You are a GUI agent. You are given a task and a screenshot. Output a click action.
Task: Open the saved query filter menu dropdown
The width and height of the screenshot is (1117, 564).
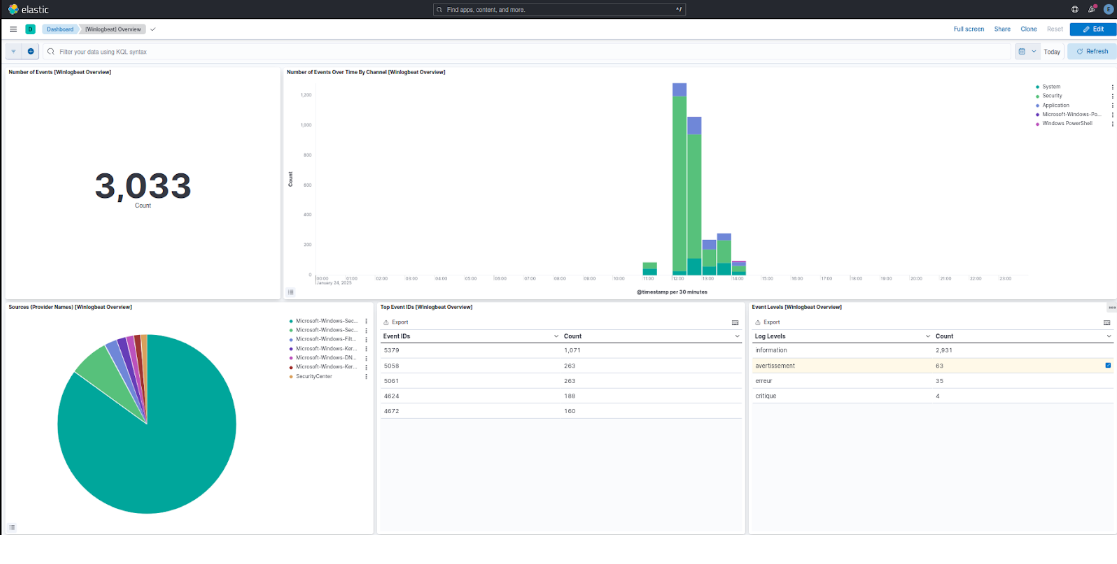(14, 51)
